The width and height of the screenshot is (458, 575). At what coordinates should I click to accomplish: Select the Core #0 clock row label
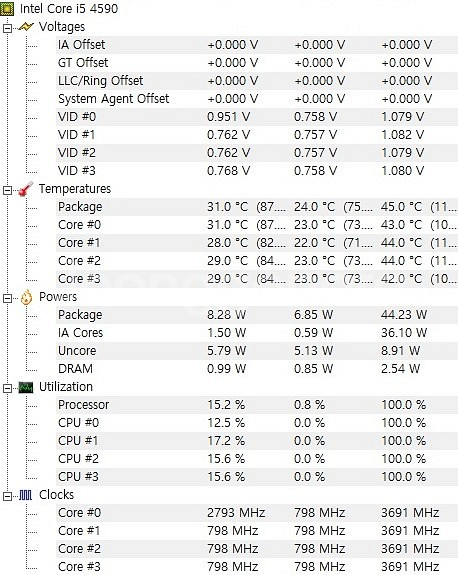[x=79, y=513]
